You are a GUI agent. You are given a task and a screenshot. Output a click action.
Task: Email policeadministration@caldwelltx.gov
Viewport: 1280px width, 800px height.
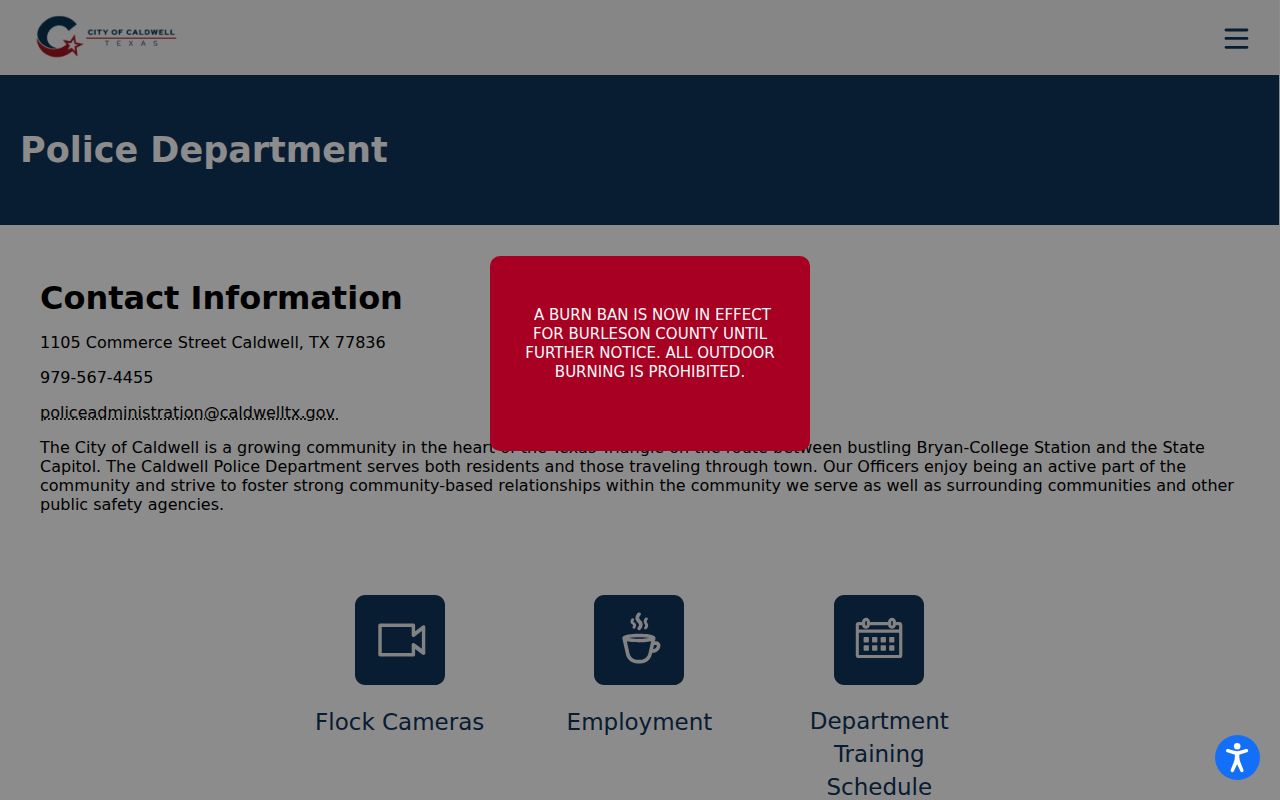(x=188, y=412)
